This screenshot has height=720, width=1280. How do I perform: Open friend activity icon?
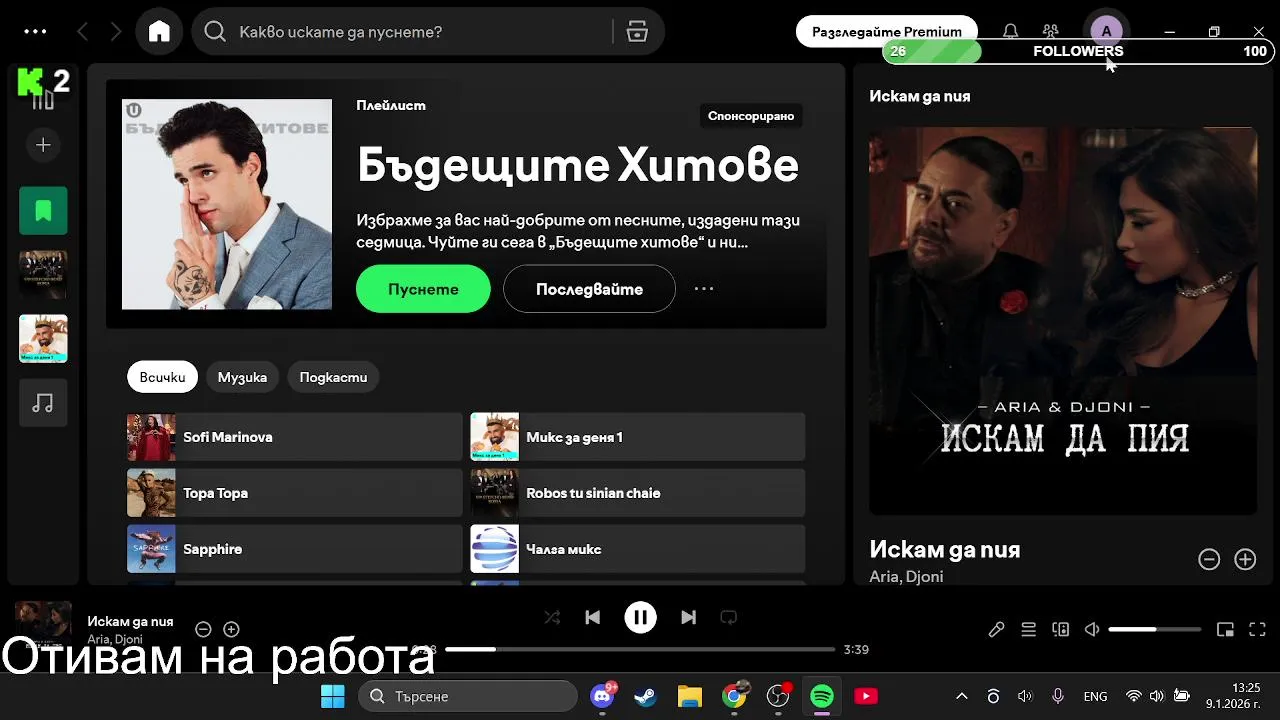1050,32
